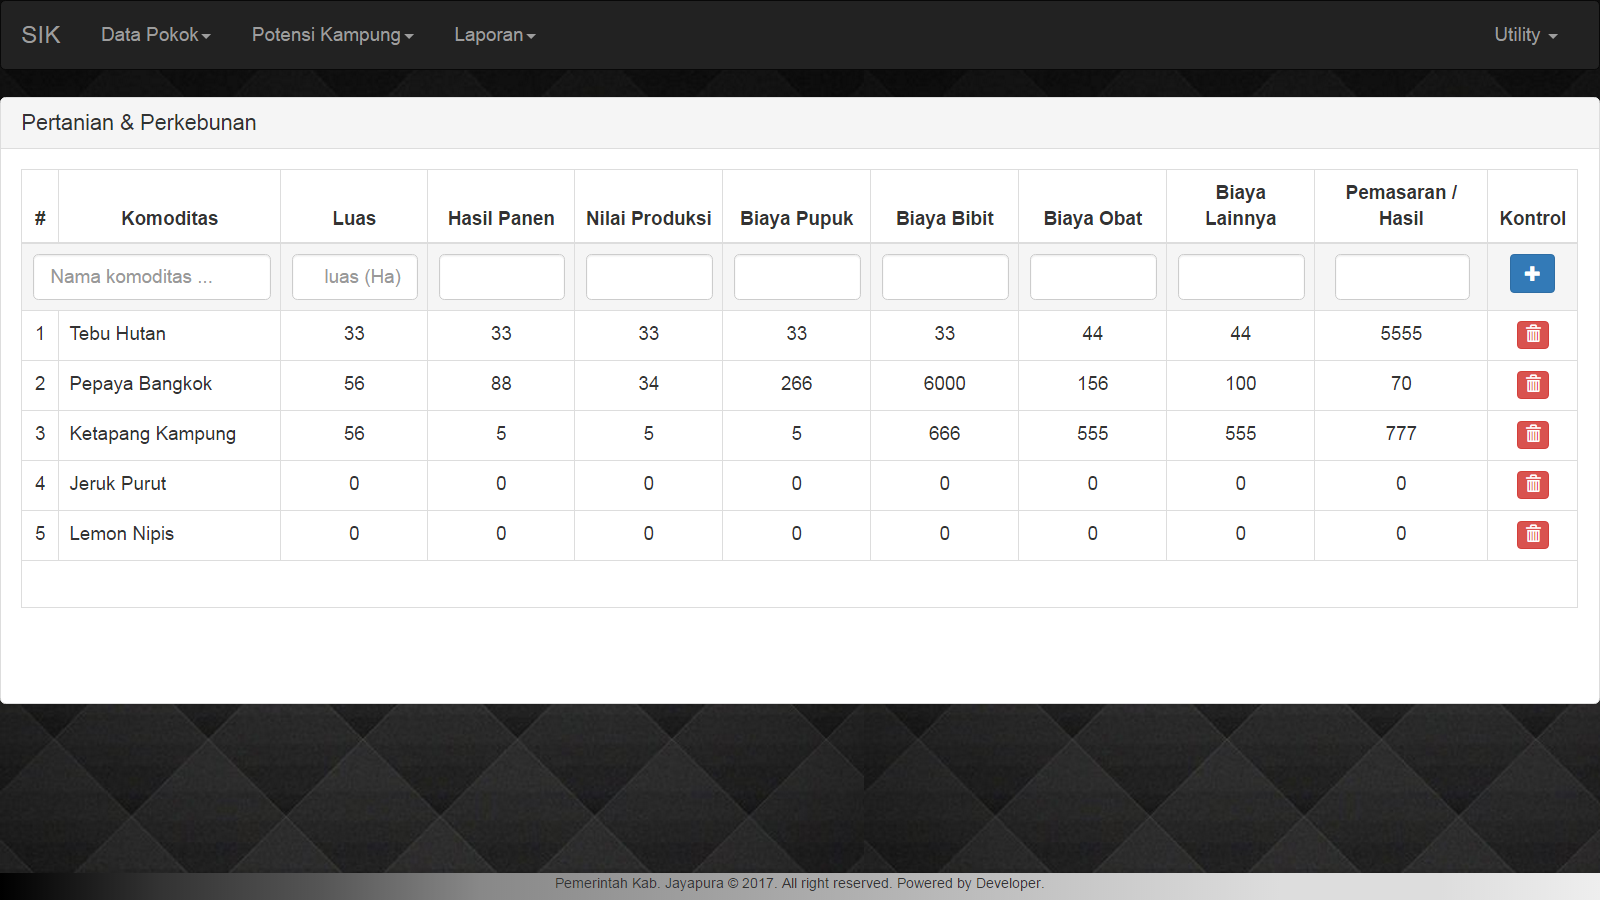Click the SIK brand link

pos(41,35)
